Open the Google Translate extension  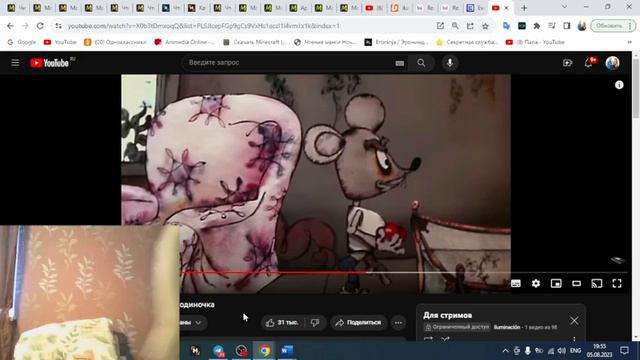click(507, 26)
